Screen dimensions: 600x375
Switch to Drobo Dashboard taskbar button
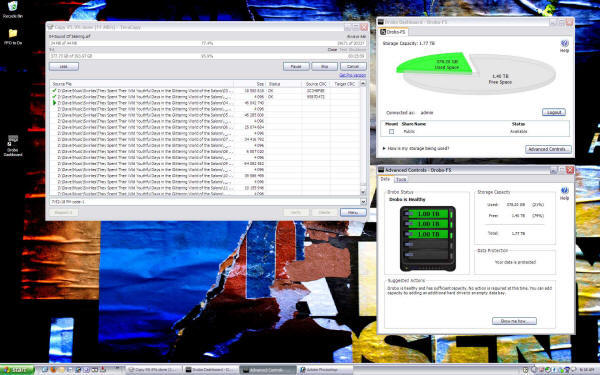click(210, 370)
